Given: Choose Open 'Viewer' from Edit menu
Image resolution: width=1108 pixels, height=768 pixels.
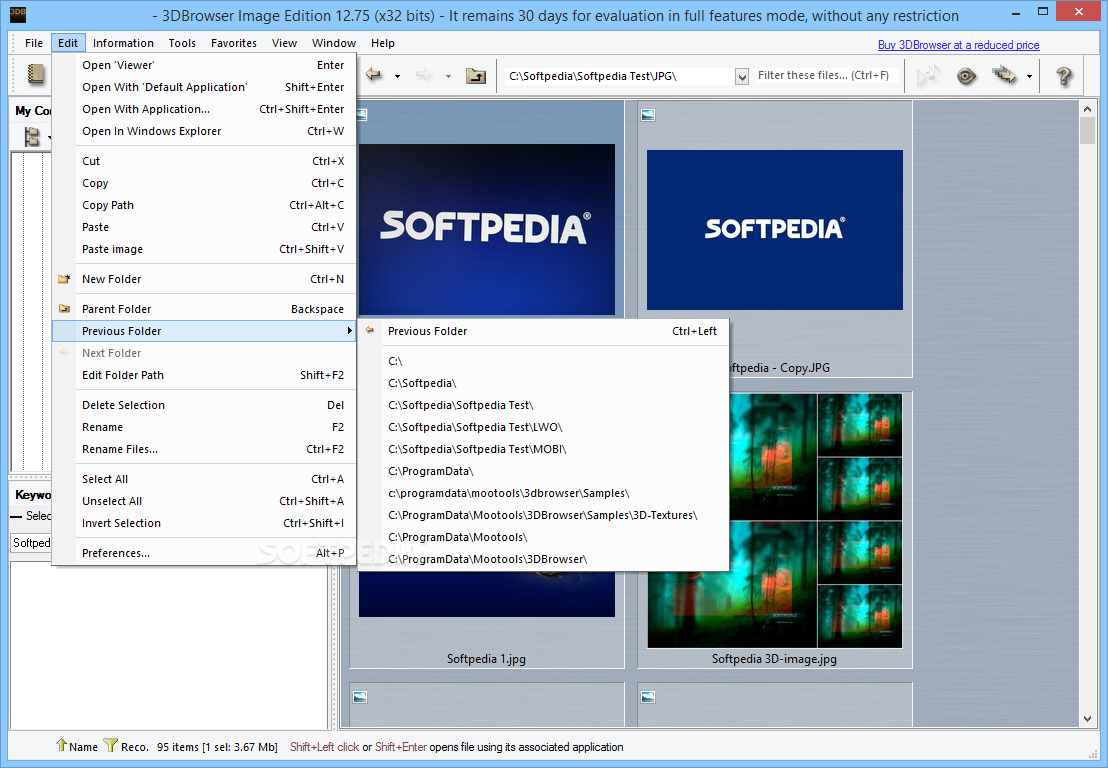Looking at the screenshot, I should 204,65.
